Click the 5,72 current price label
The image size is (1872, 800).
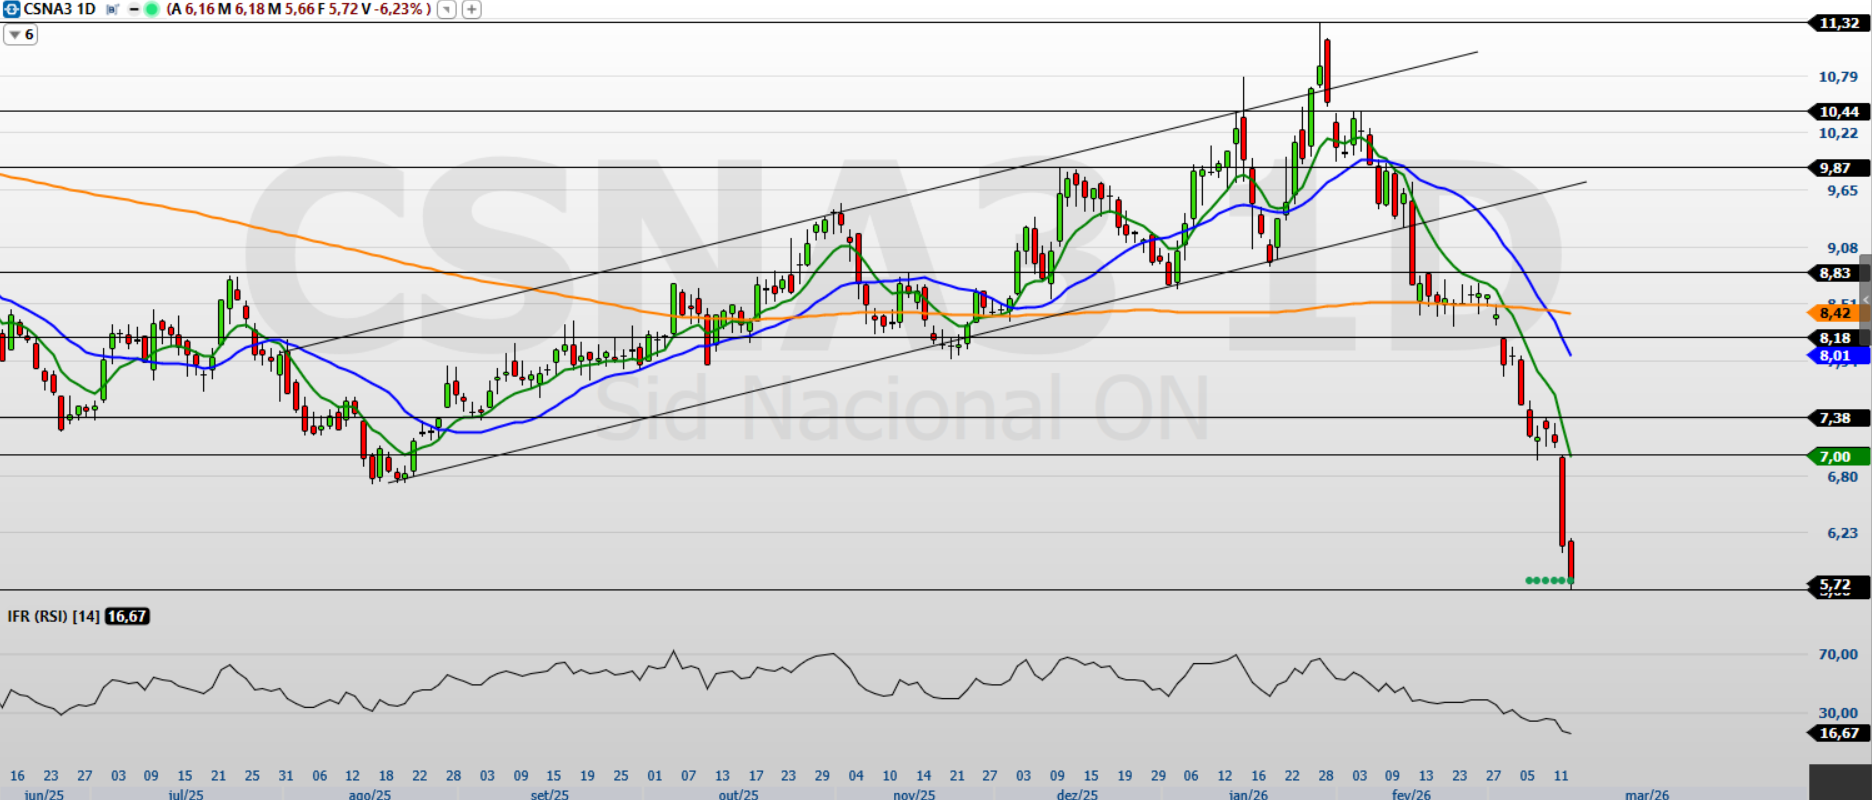point(1836,585)
